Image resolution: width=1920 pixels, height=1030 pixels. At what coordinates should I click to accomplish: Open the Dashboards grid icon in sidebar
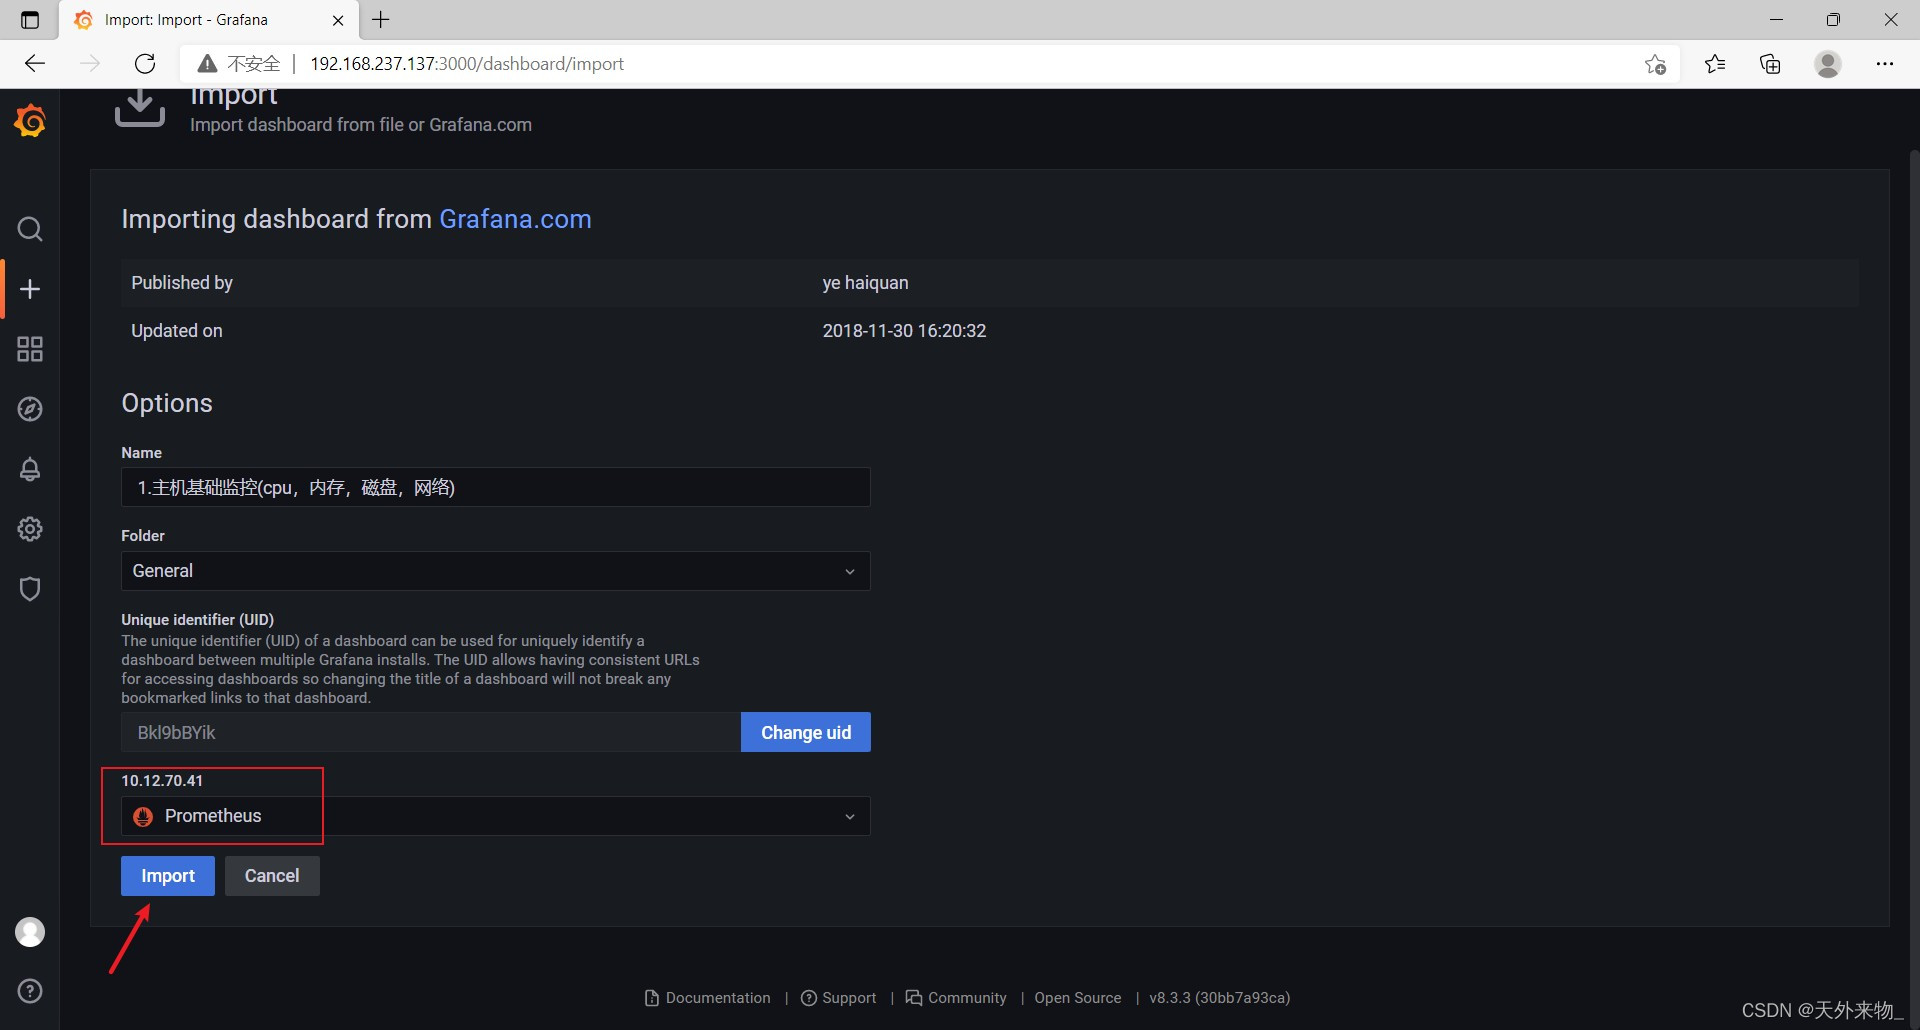coord(30,349)
